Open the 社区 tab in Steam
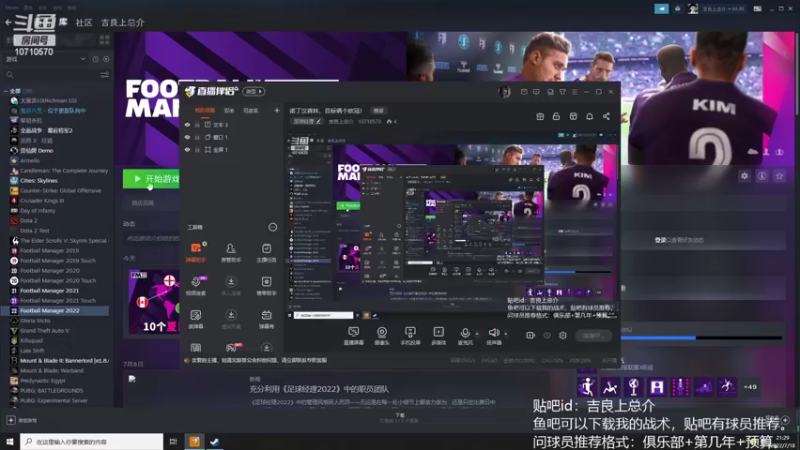This screenshot has width=800, height=450. [x=84, y=22]
